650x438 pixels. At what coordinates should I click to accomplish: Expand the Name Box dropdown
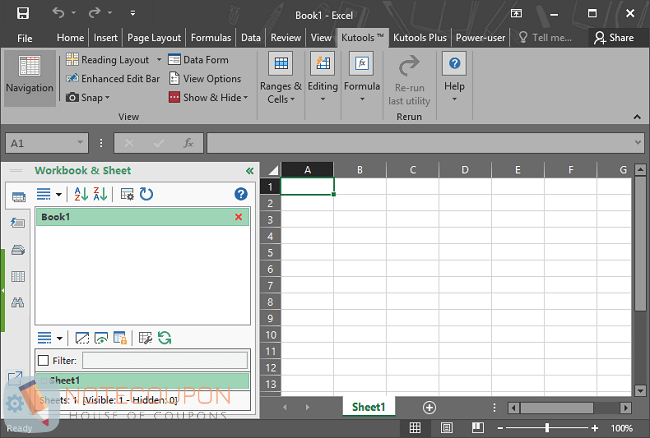click(x=80, y=143)
